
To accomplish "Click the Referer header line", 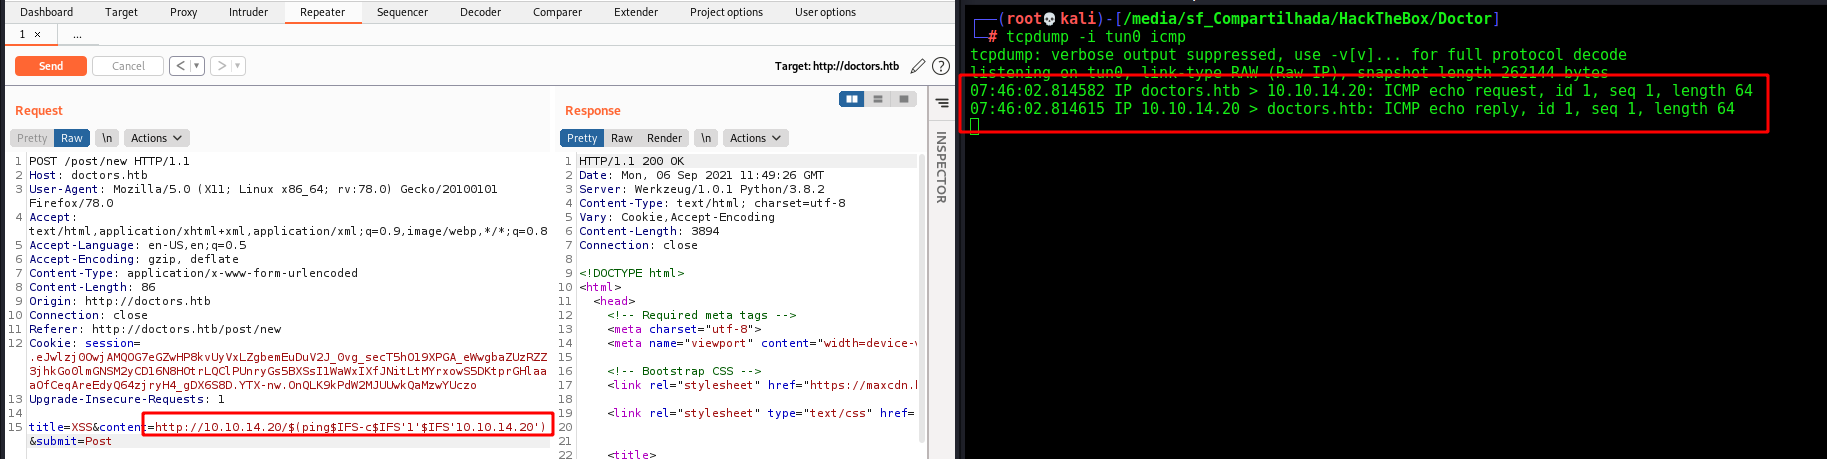I will 155,329.
